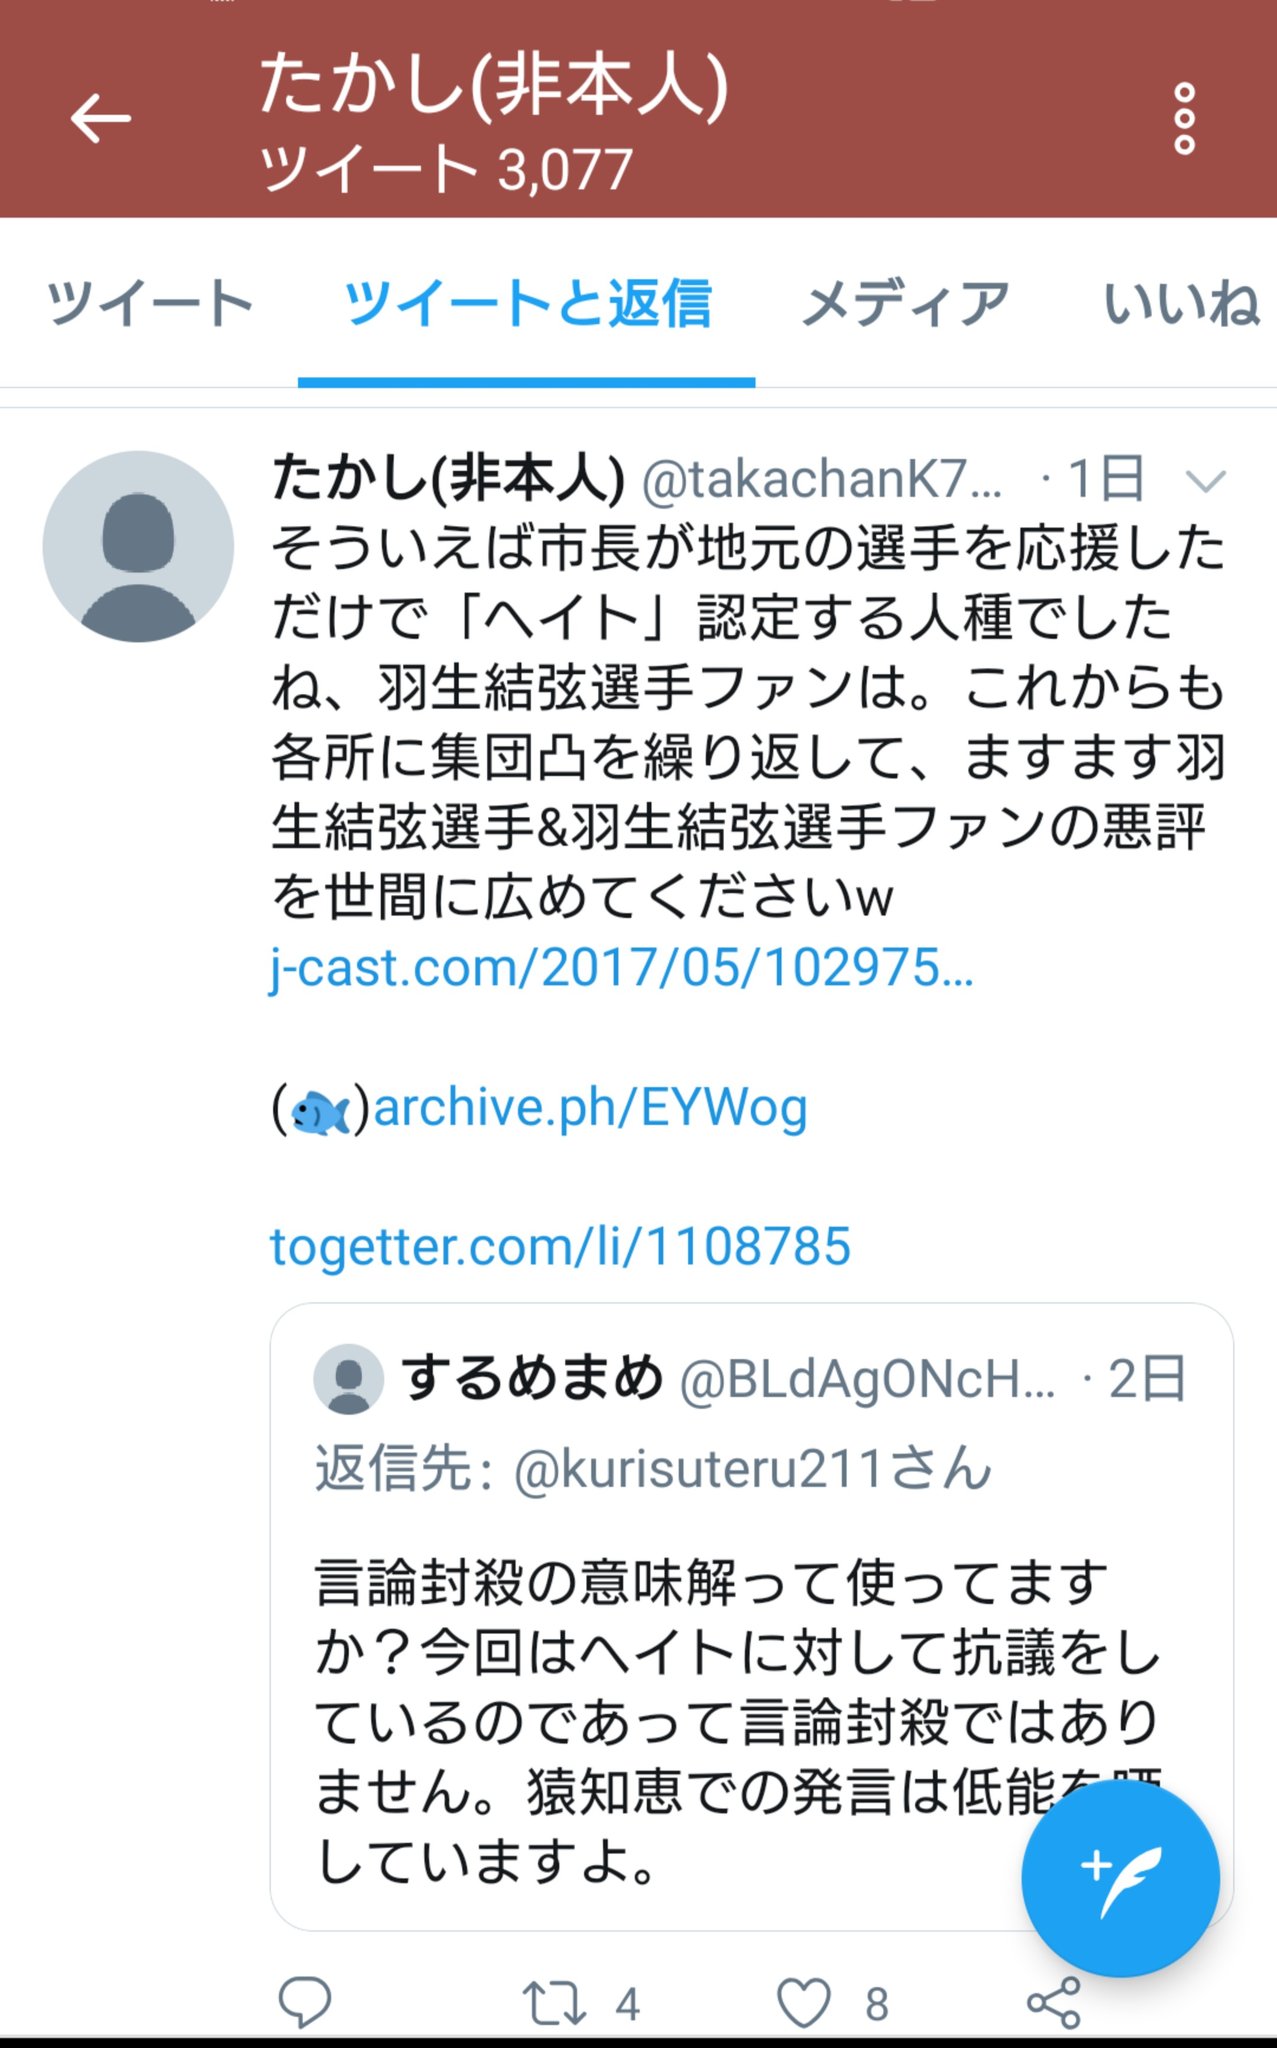Viewport: 1277px width, 2048px height.
Task: Tap the @takachanK7 handle in the tweet
Action: 821,480
